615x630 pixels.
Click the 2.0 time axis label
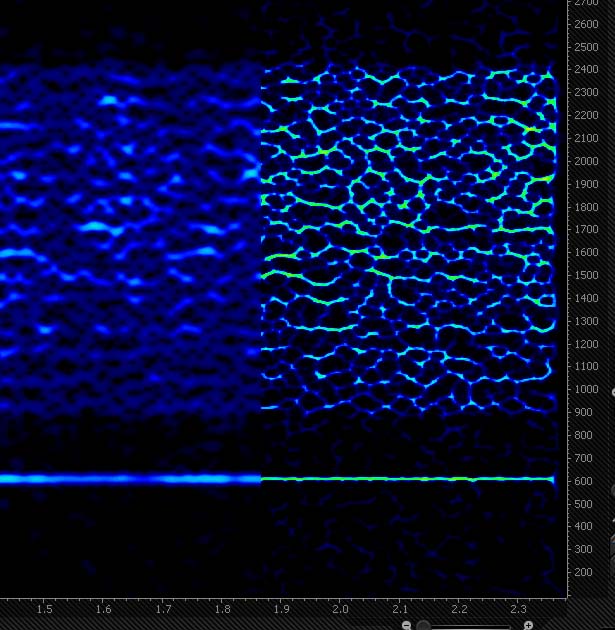(x=340, y=609)
